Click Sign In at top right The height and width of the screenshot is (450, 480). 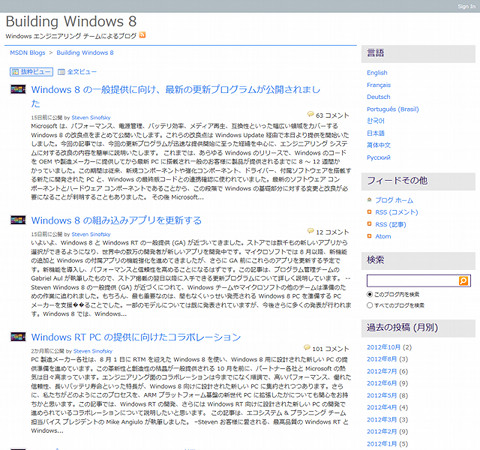coord(467,6)
